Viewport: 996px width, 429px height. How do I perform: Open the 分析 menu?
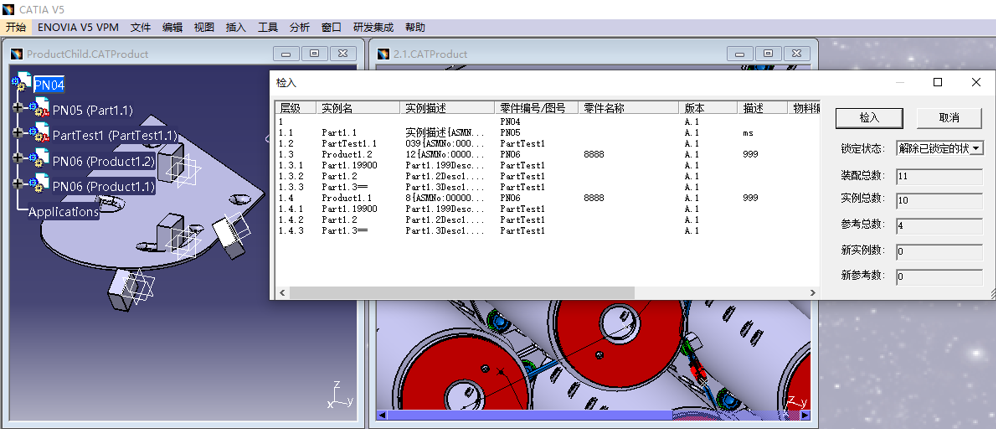(x=299, y=27)
